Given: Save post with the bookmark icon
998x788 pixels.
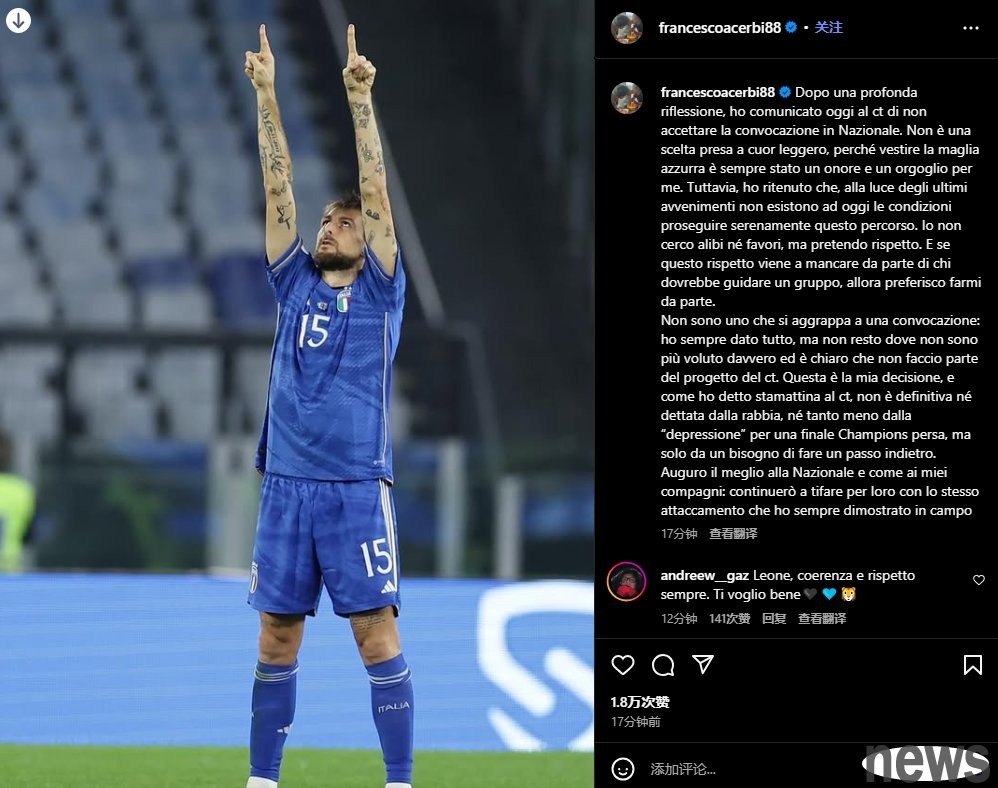Looking at the screenshot, I should (x=973, y=665).
